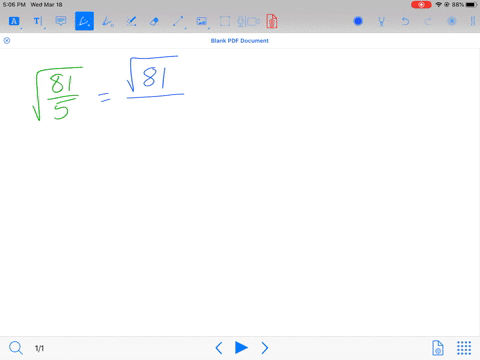Open the search magnifier
480x360 pixels.
pos(16,348)
